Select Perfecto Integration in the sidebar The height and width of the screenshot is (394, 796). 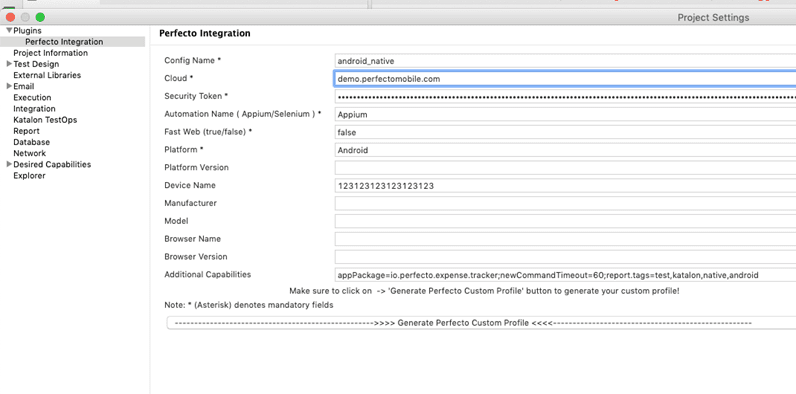pyautogui.click(x=64, y=42)
